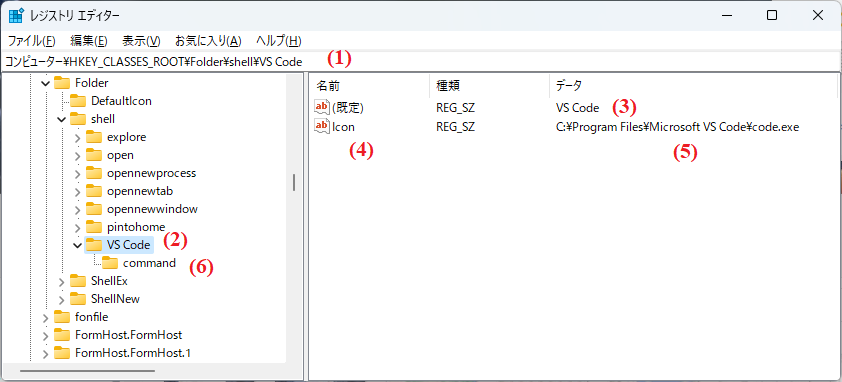
Task: Expand the opennewtab key chevron
Action: (78, 191)
